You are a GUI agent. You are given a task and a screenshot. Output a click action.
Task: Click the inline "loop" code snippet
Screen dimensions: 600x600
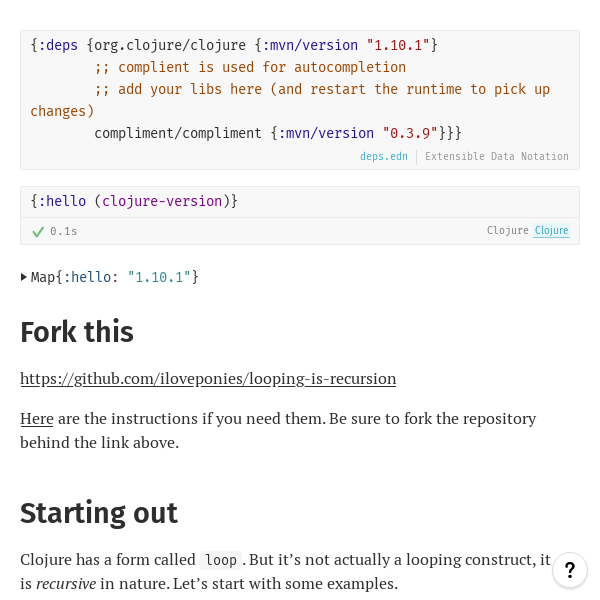(x=221, y=560)
